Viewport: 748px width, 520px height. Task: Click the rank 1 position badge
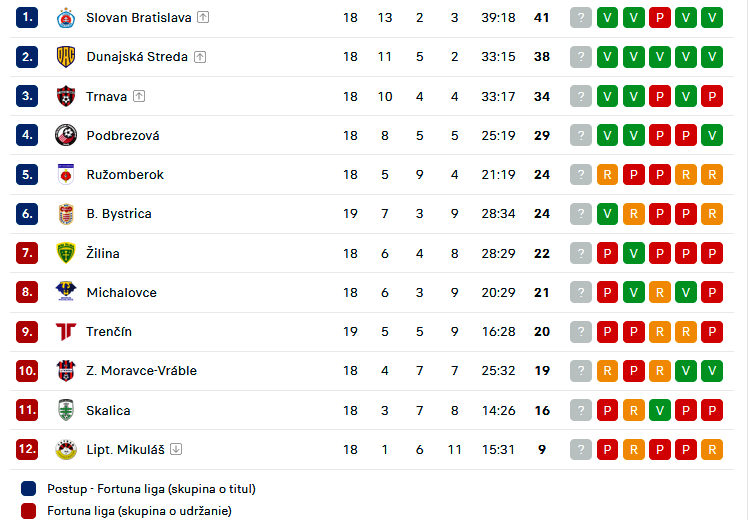(27, 18)
